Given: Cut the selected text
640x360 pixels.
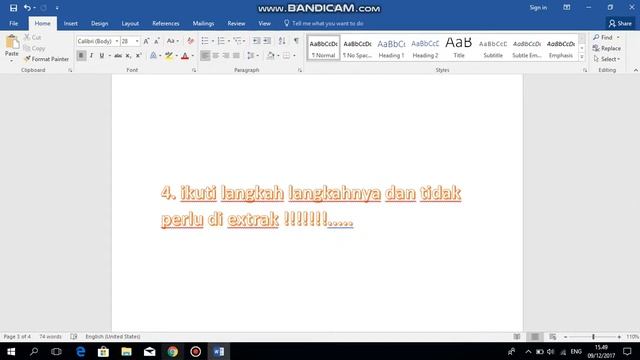Looking at the screenshot, I should point(32,37).
